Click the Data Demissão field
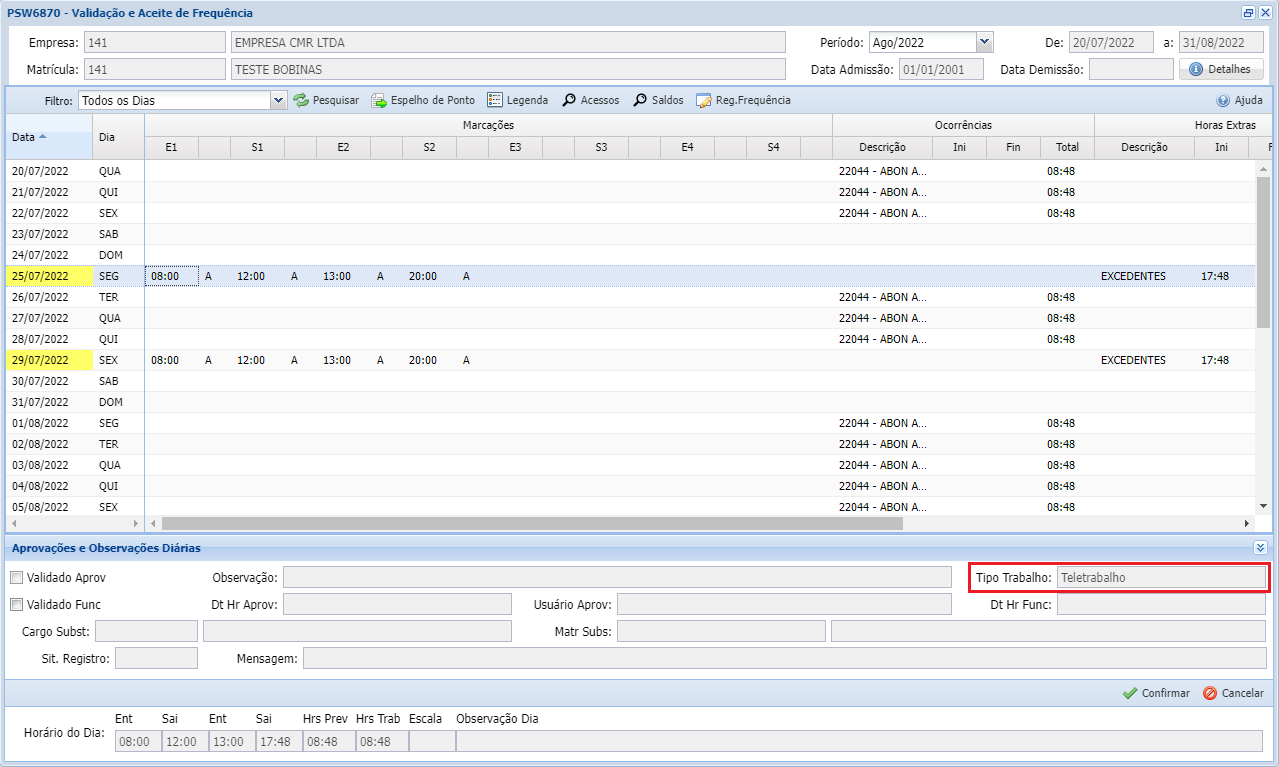Viewport: 1279px width, 767px height. coord(1131,69)
